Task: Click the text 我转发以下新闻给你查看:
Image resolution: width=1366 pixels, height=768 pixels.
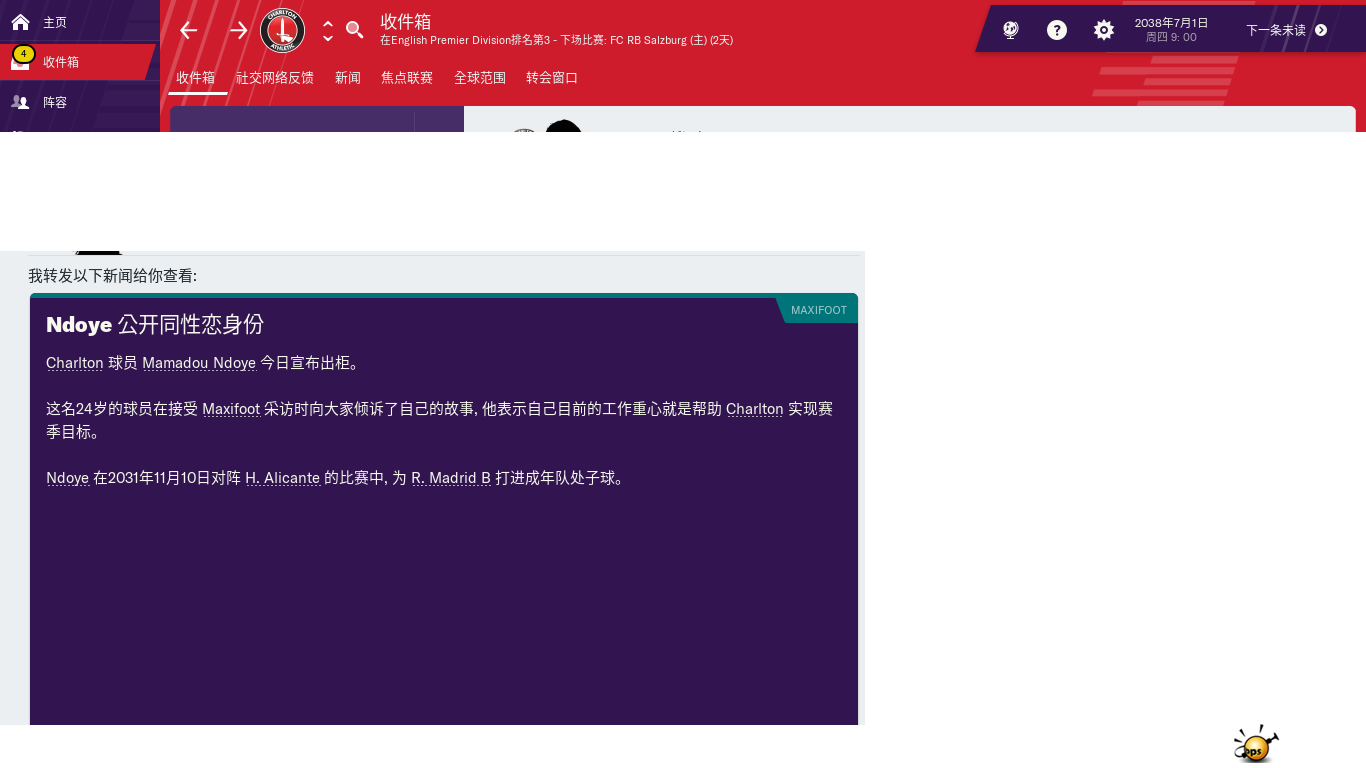Action: 113,276
